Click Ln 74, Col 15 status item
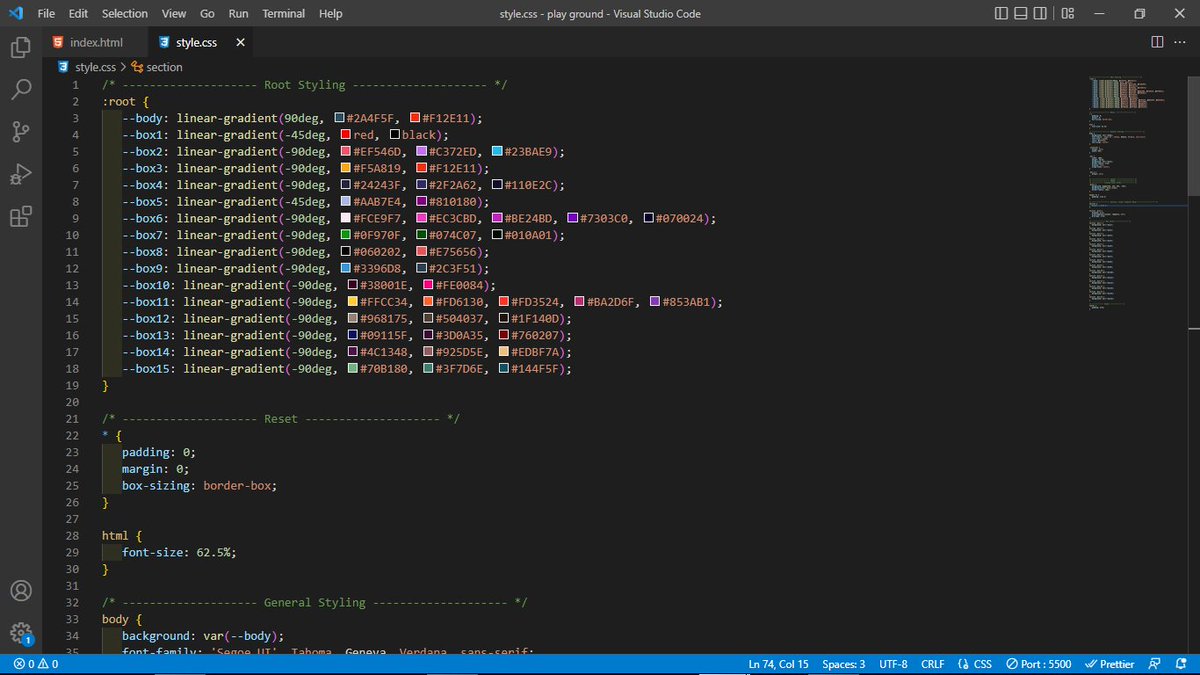Image resolution: width=1200 pixels, height=675 pixels. 778,663
